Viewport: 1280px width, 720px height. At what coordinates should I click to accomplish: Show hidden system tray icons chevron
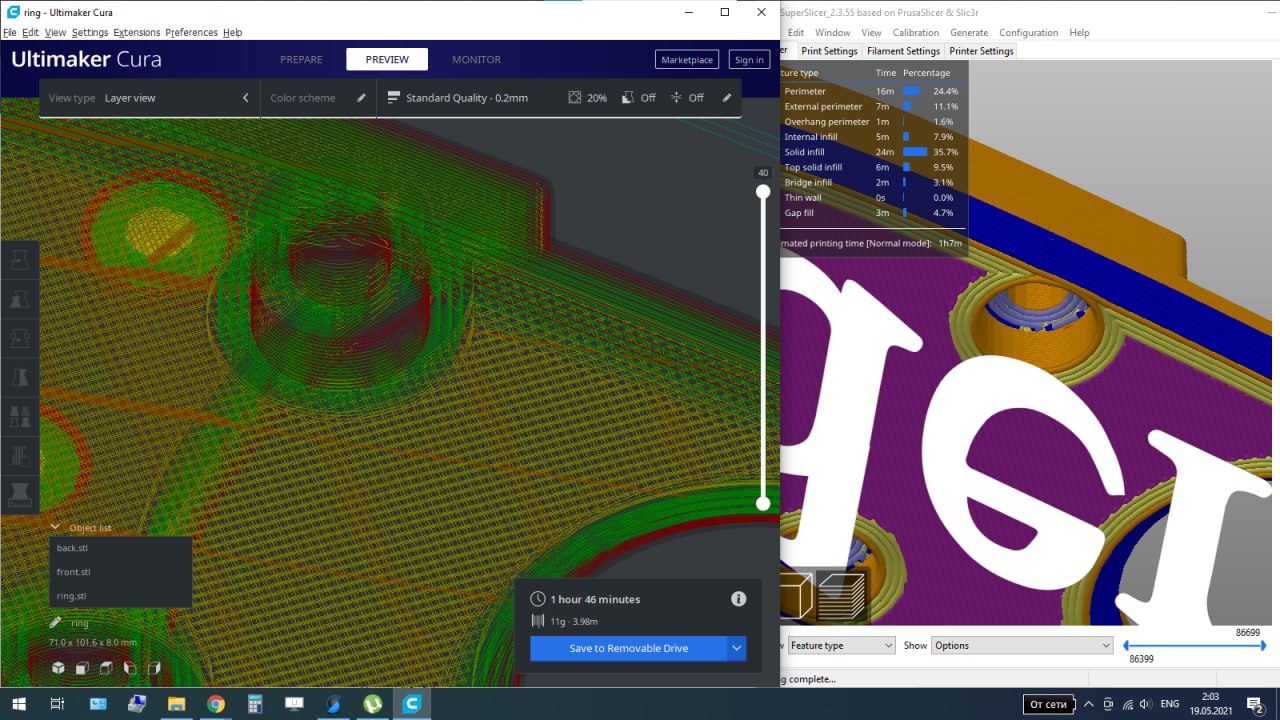click(1089, 704)
